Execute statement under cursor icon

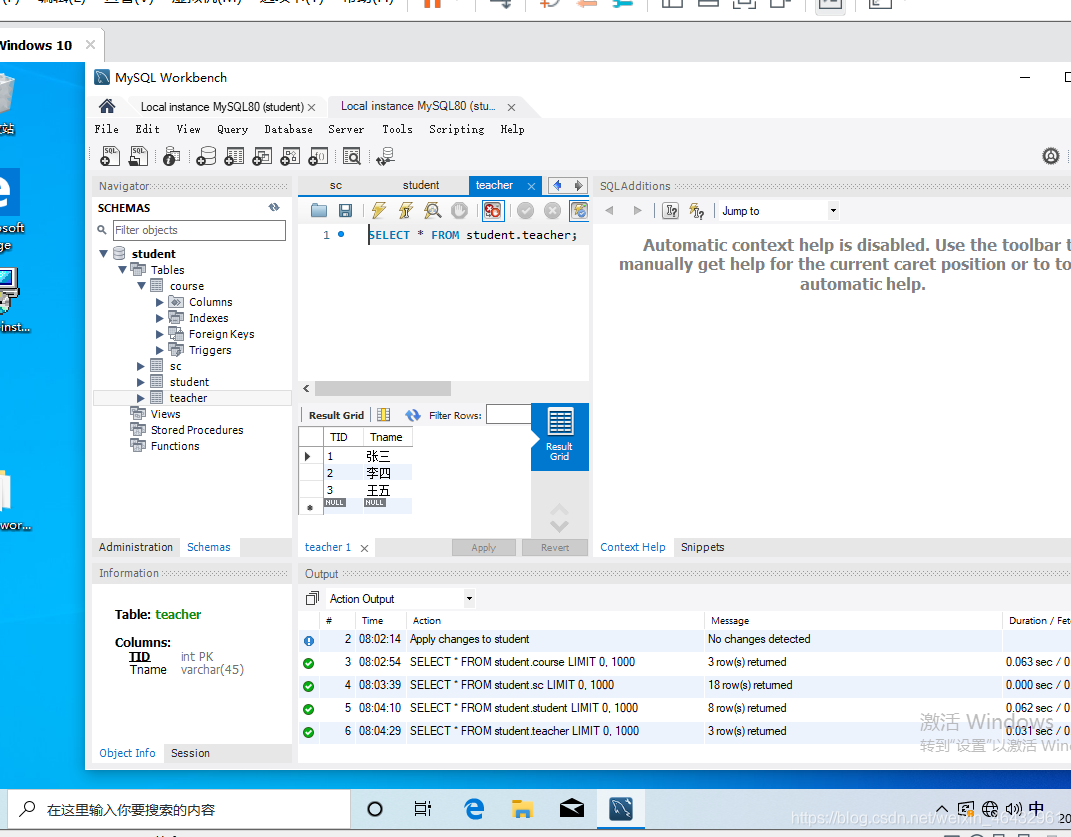[x=406, y=210]
